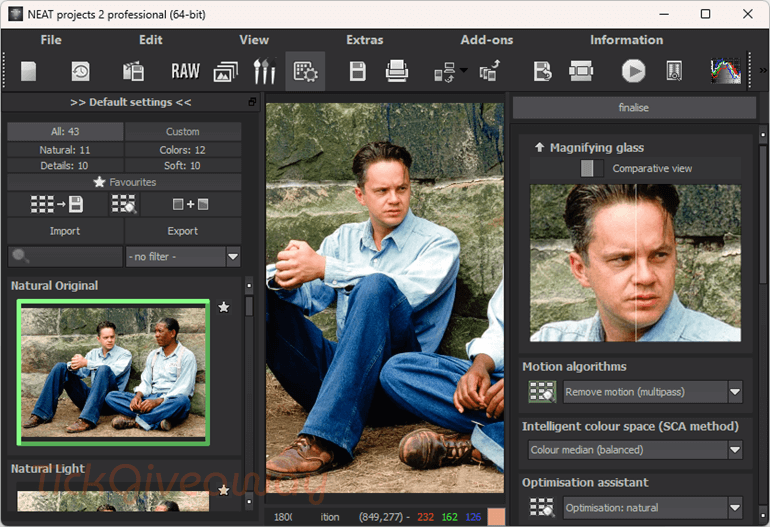Click the Motion algorithms grid icon
This screenshot has width=770, height=527.
(x=542, y=392)
